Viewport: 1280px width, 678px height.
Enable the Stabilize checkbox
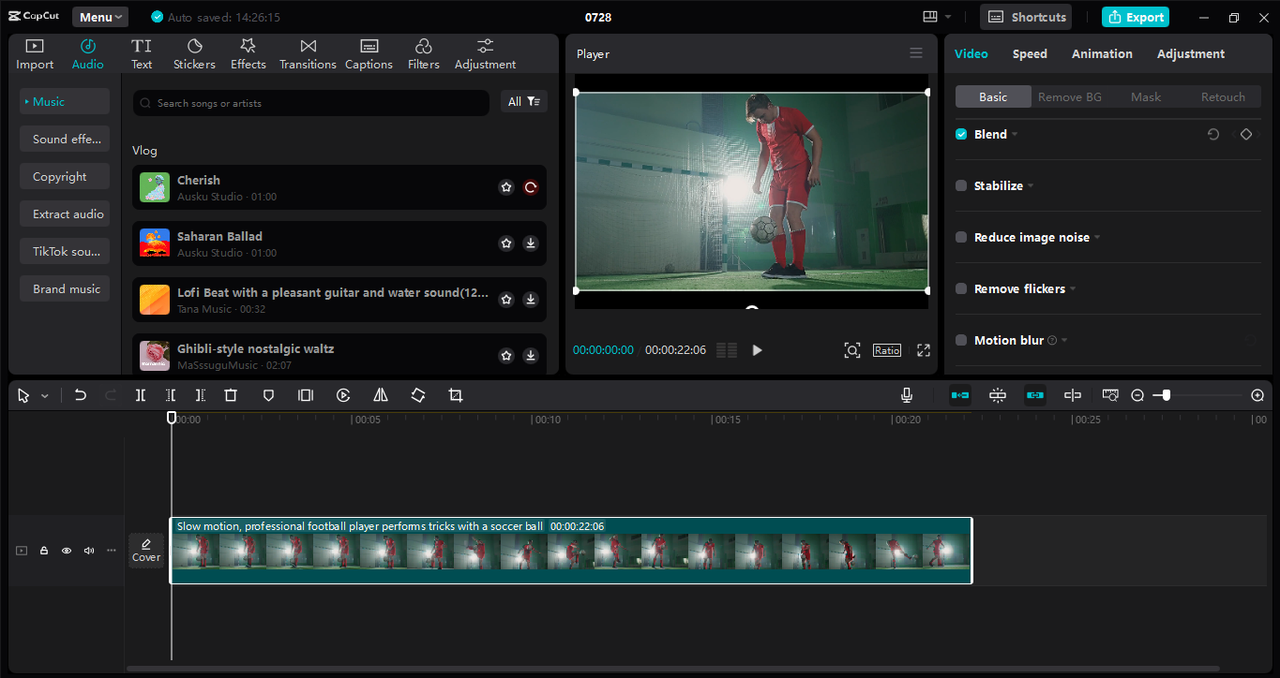click(961, 186)
